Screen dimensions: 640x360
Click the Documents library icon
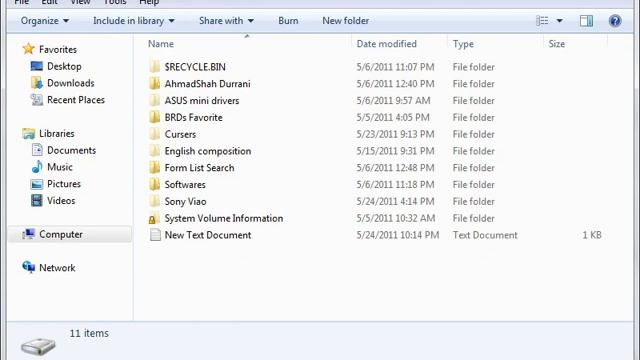(x=37, y=150)
